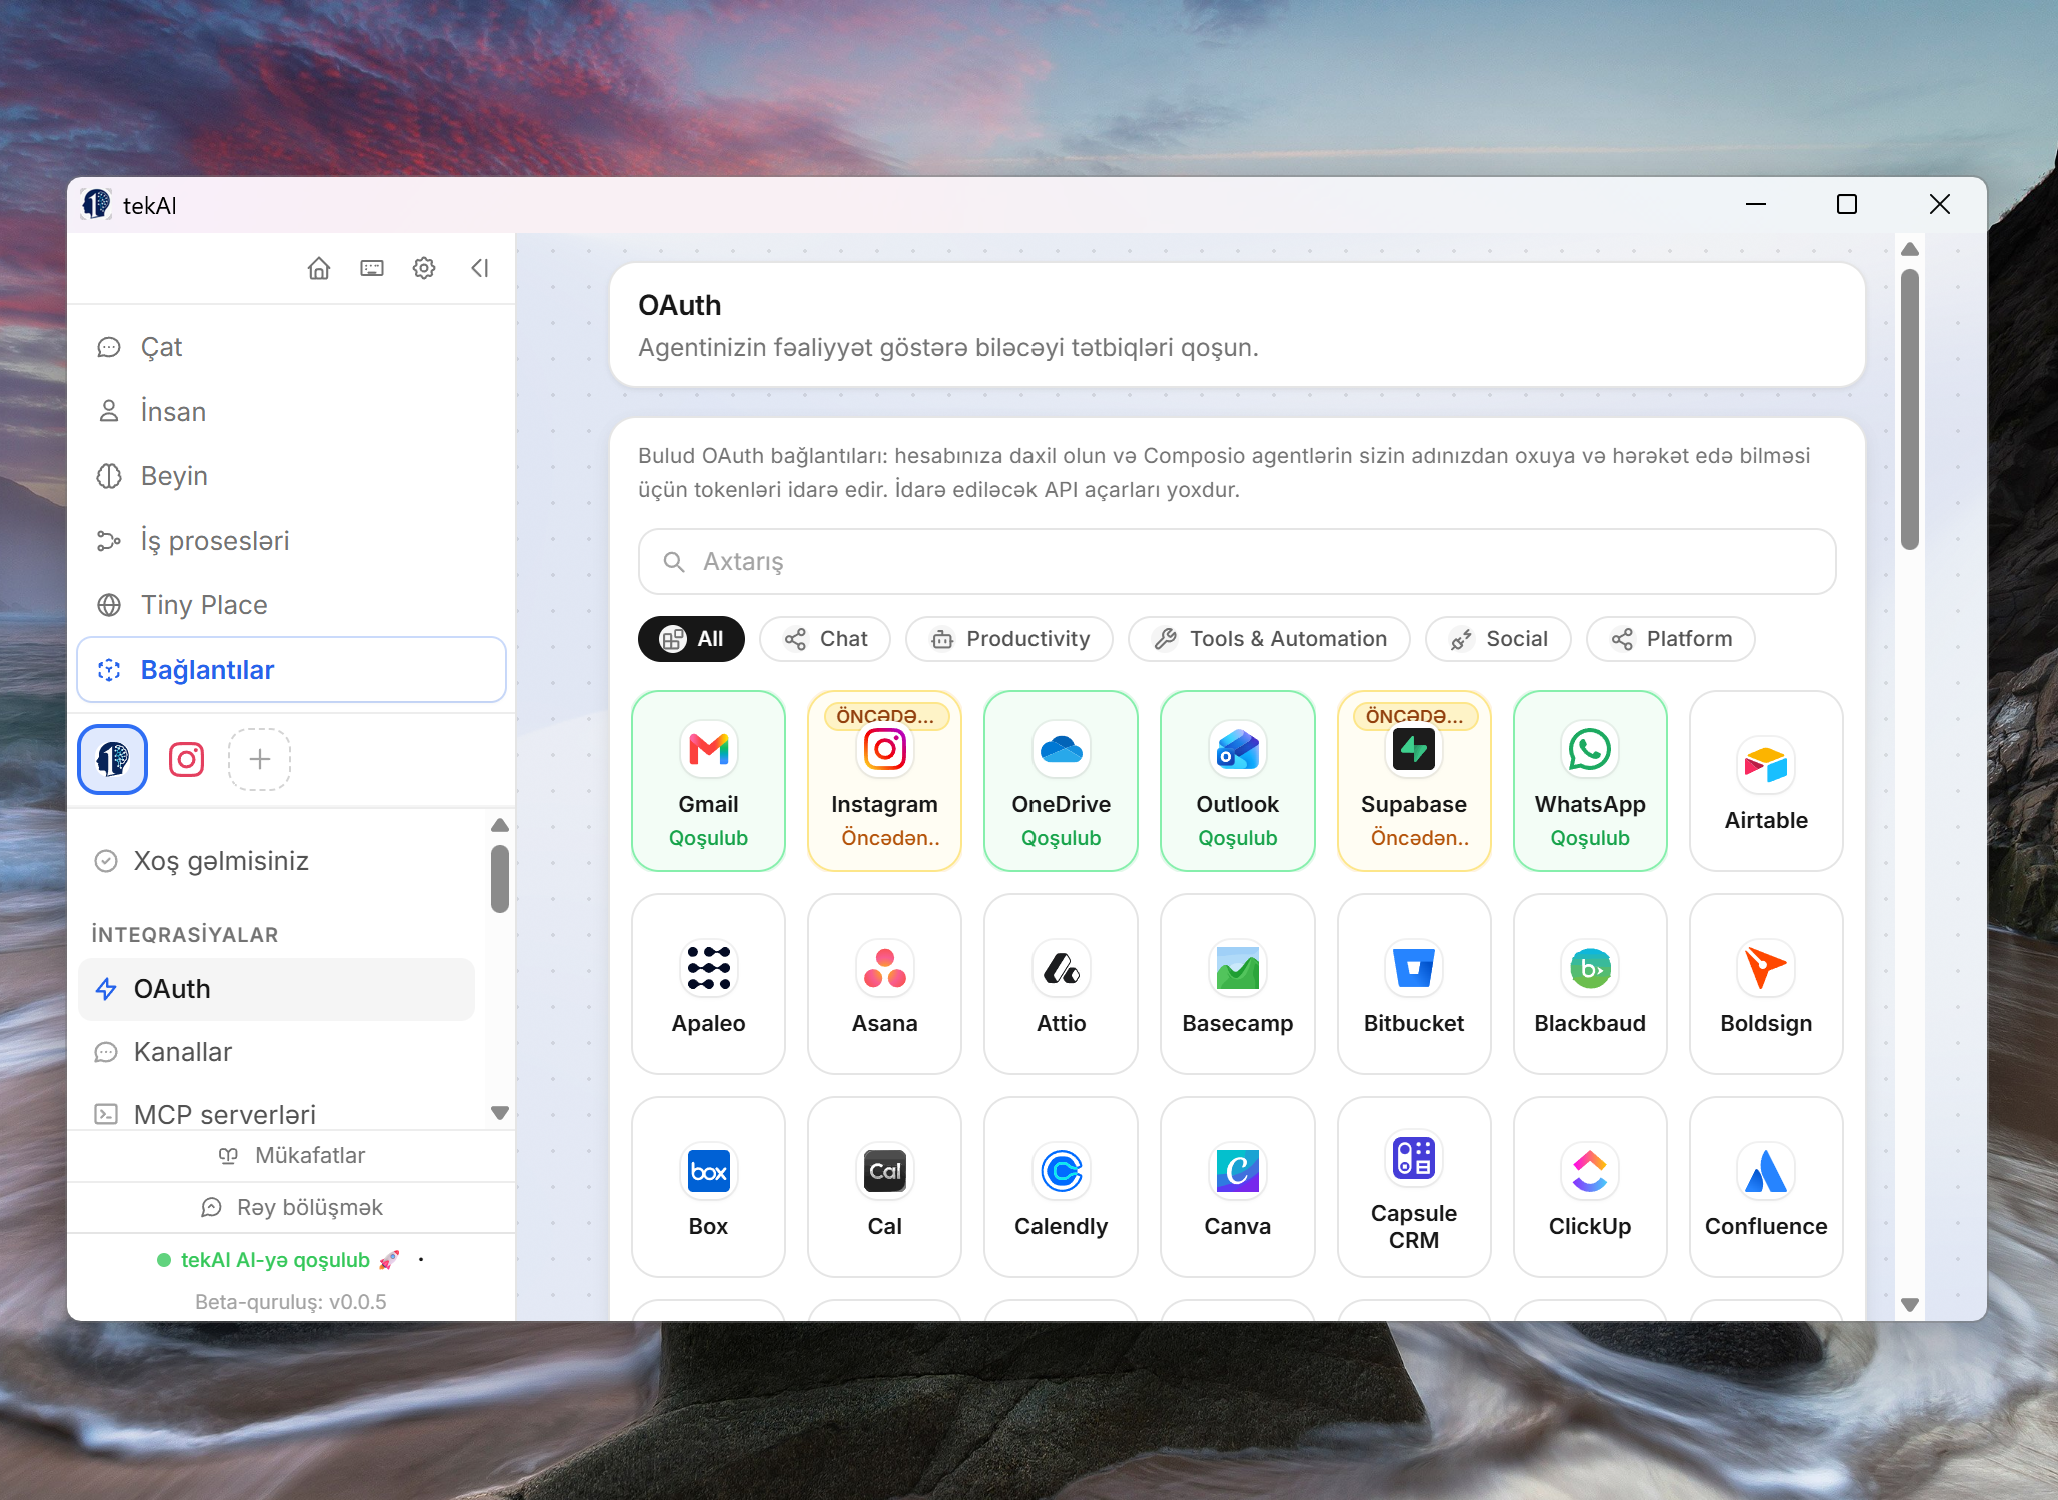Open the Cal integration card
Image resolution: width=2058 pixels, height=1500 pixels.
[885, 1187]
